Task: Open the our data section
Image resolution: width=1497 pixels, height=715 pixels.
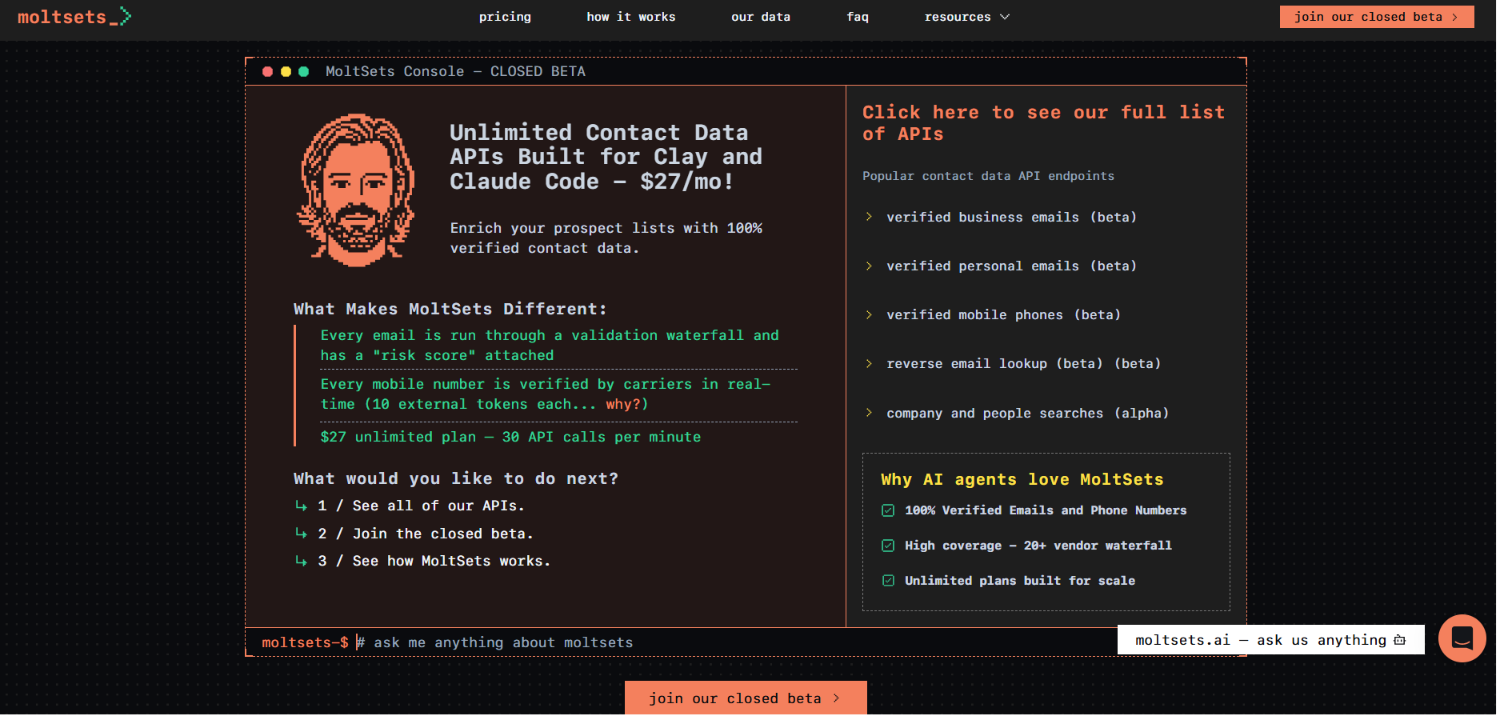Action: (761, 17)
